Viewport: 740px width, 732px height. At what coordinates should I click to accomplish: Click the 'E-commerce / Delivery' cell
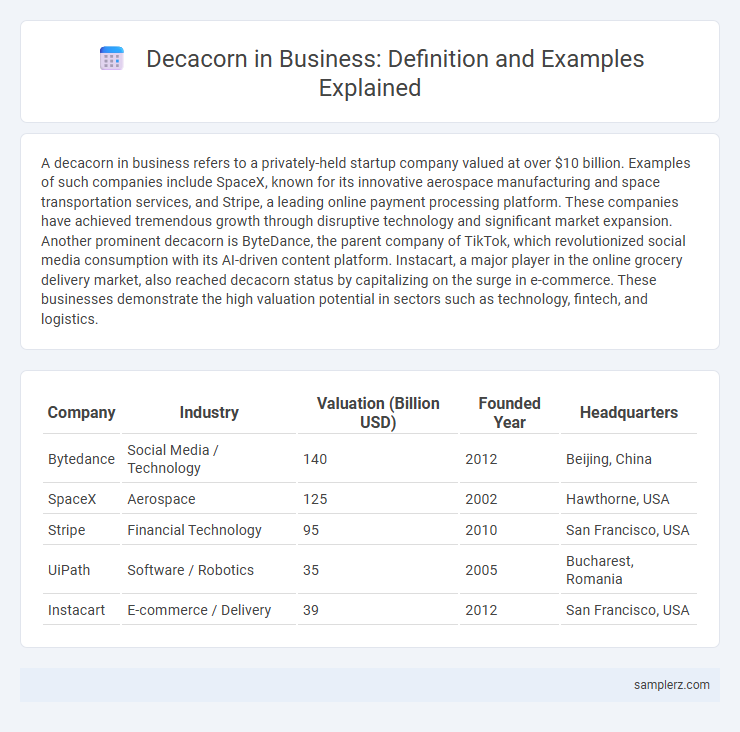tap(209, 610)
